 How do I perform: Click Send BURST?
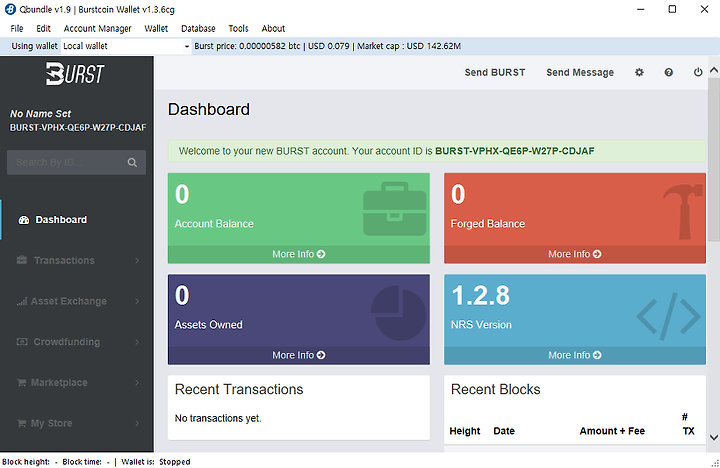(495, 73)
